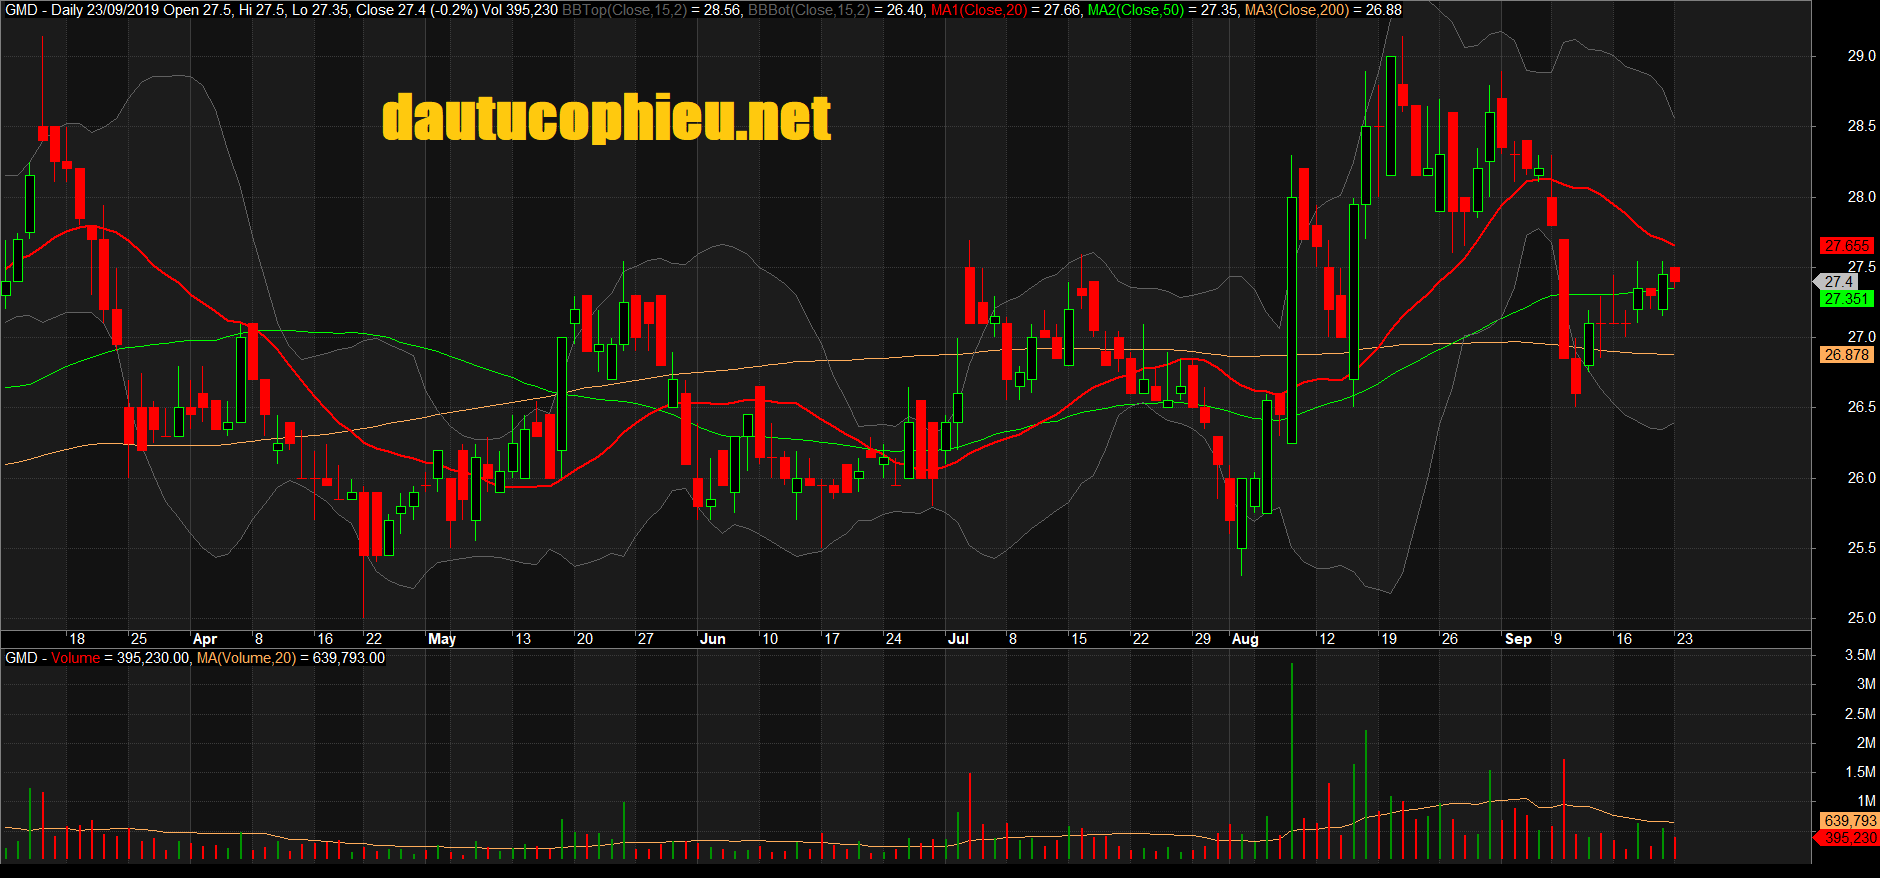The width and height of the screenshot is (1880, 878).
Task: Select the 1.5M volume axis label
Action: [x=1860, y=772]
